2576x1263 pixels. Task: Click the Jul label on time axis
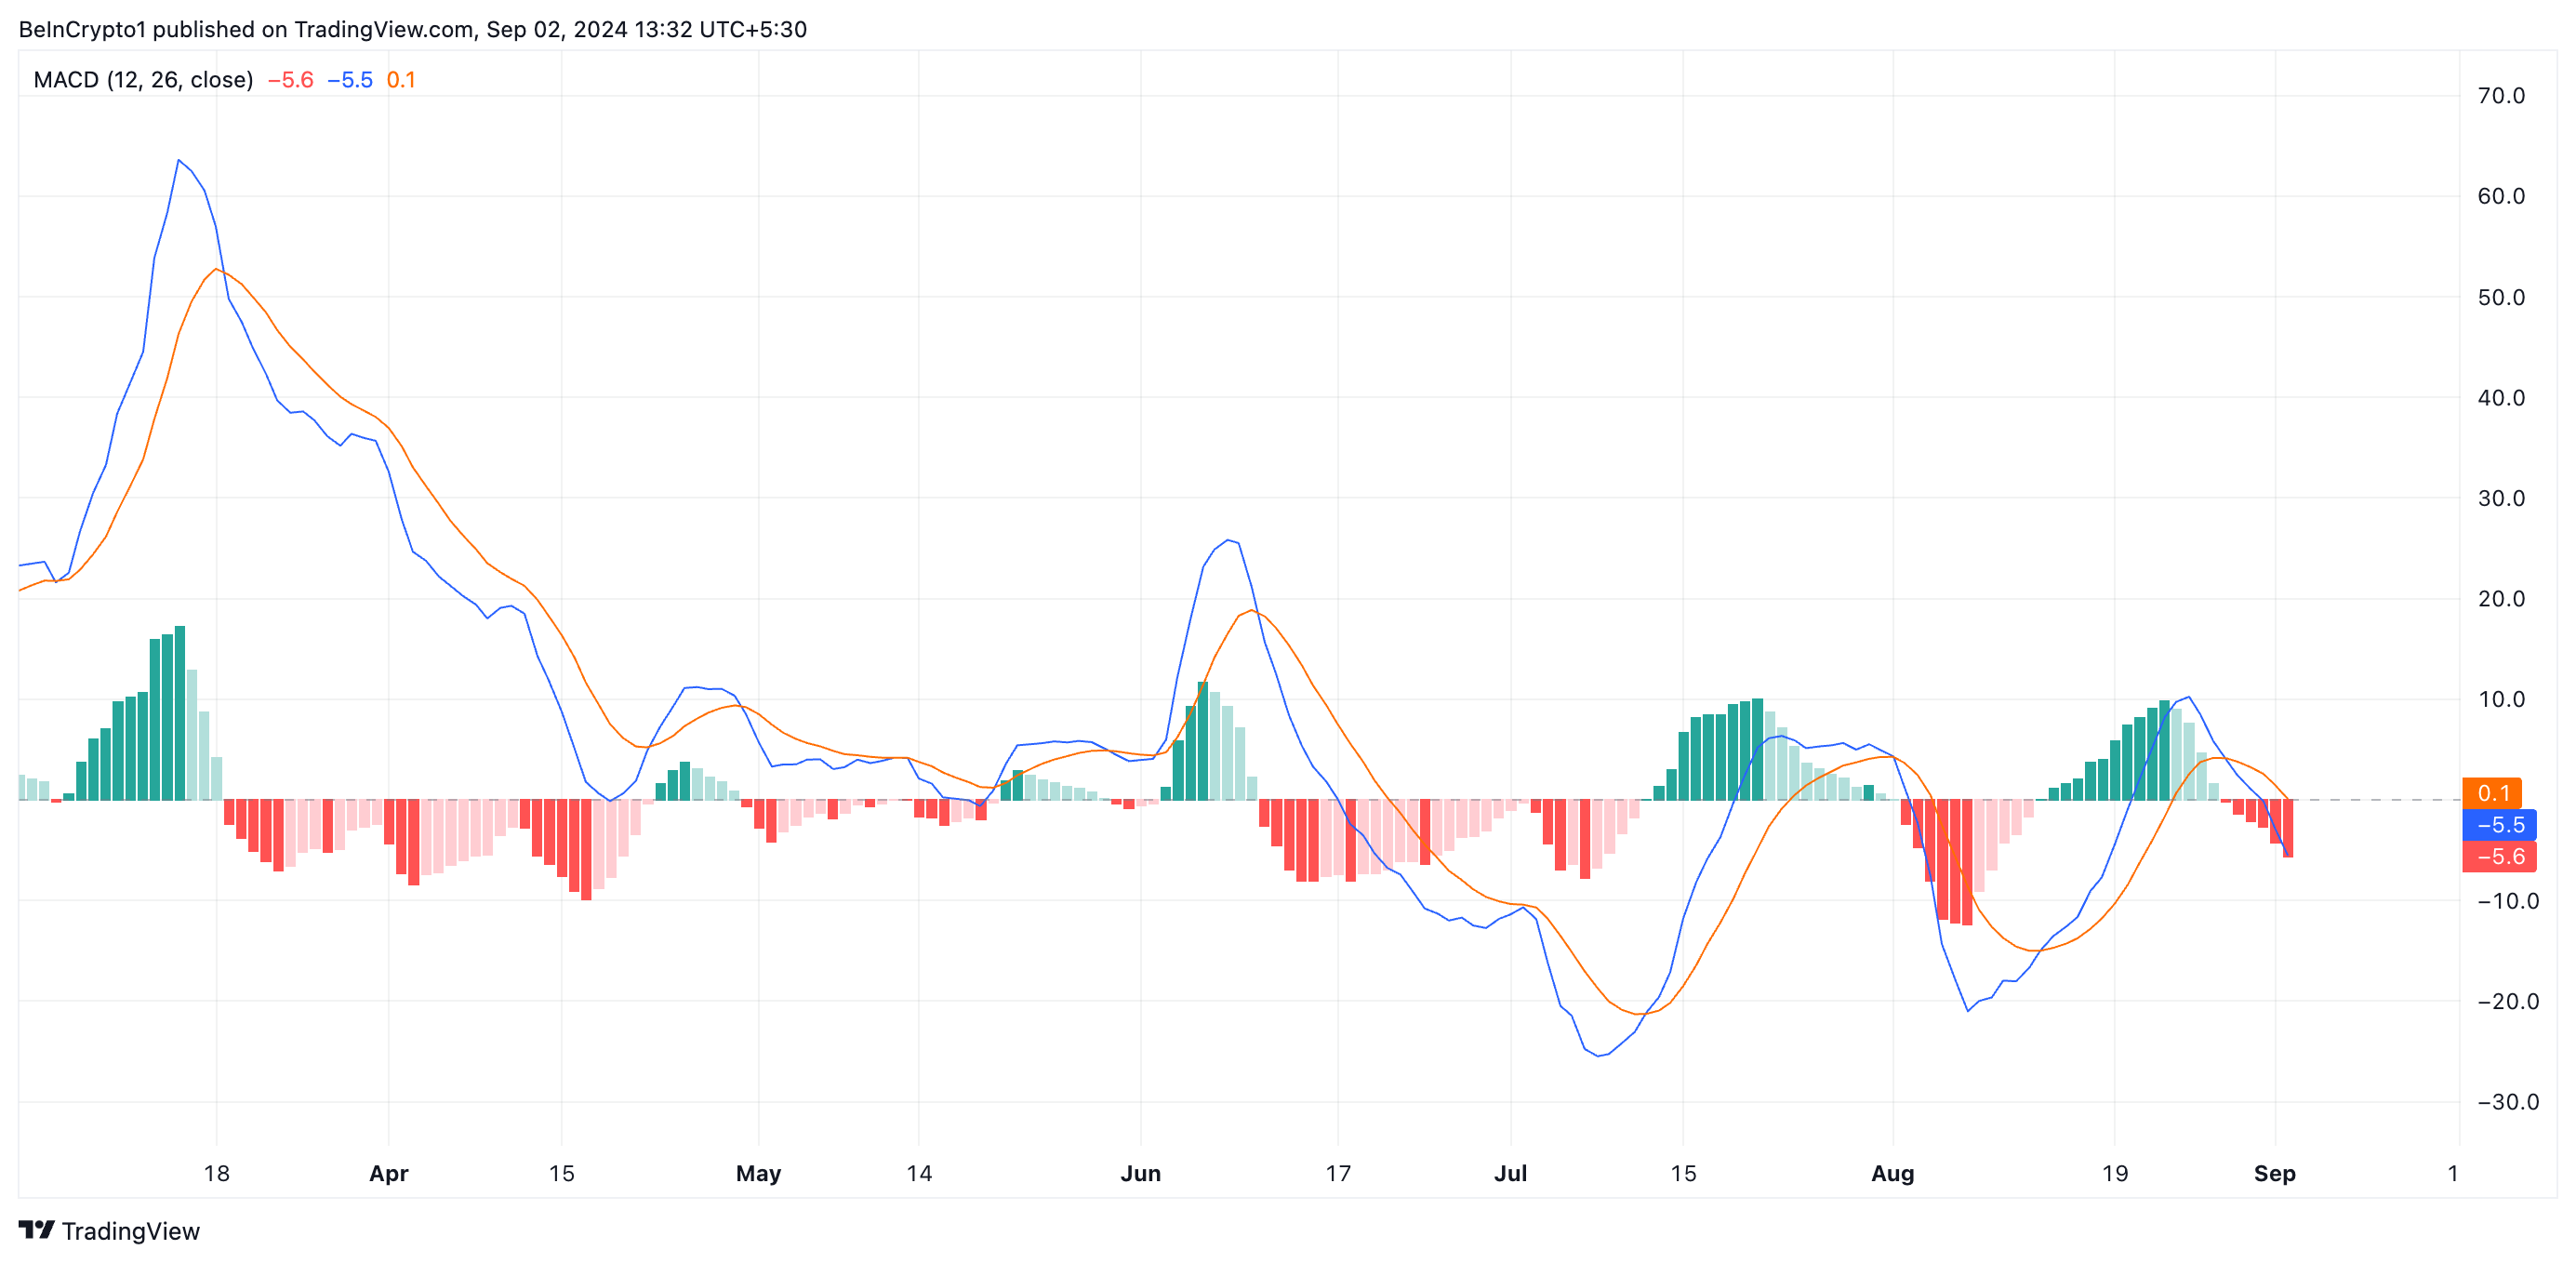pyautogui.click(x=1510, y=1173)
